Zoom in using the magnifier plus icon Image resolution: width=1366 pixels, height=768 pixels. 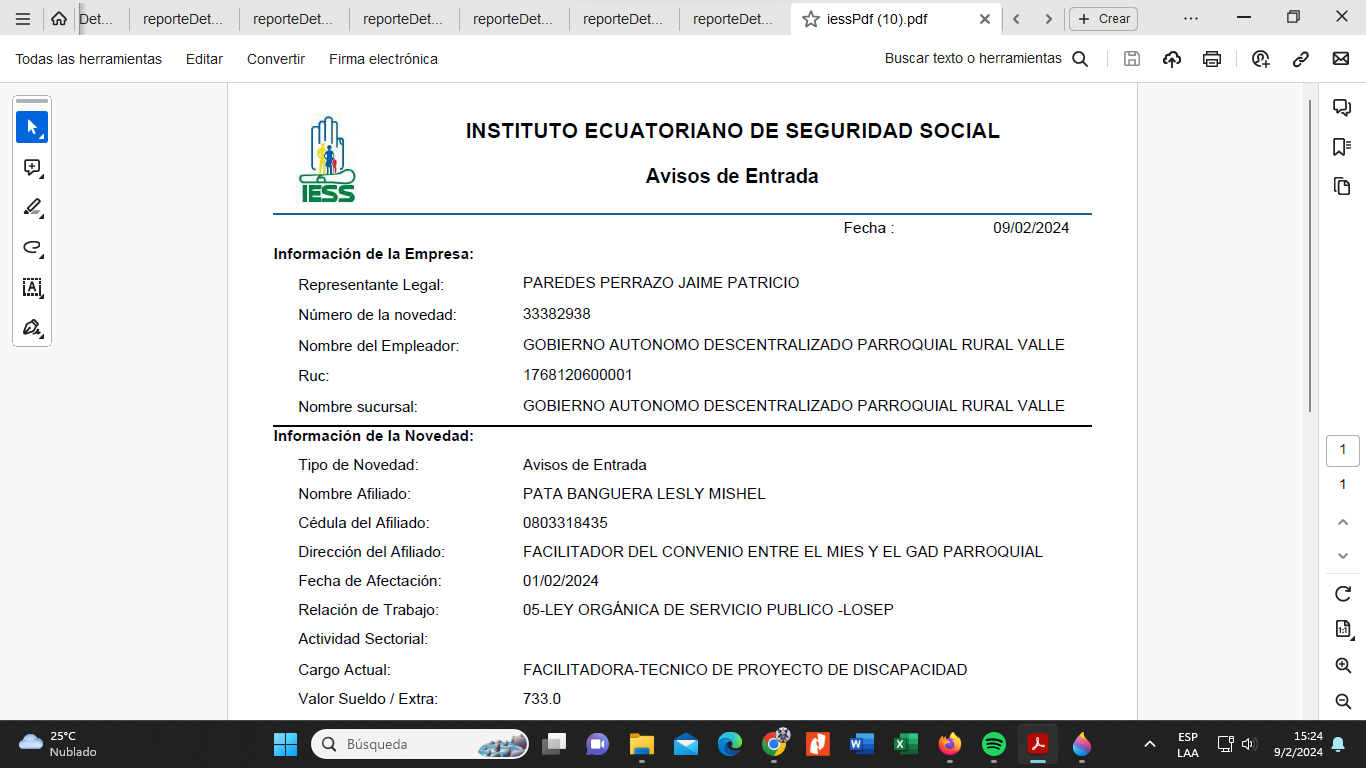click(1343, 666)
